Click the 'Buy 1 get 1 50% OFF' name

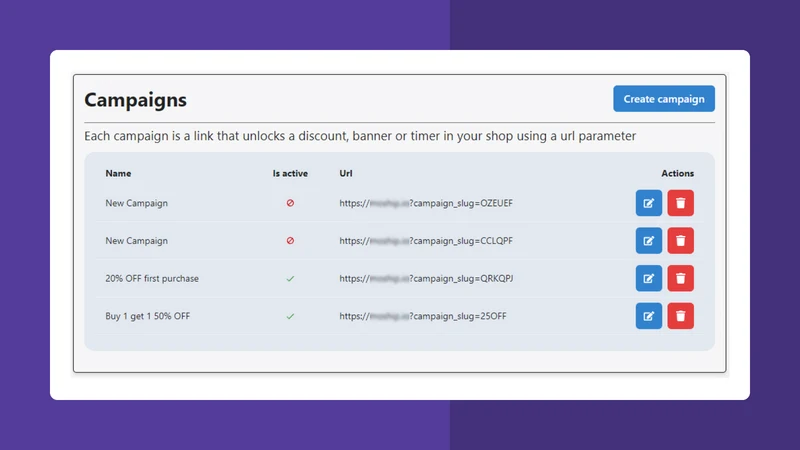147,316
